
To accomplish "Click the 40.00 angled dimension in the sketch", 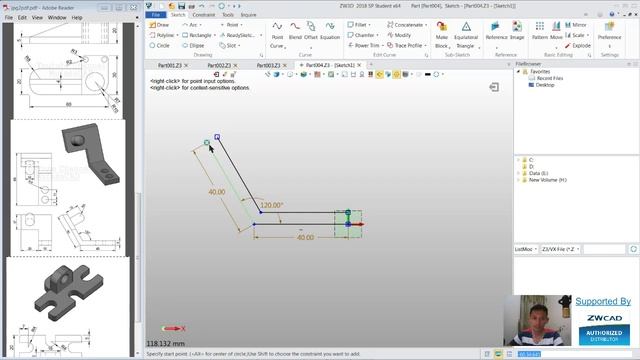I will (217, 192).
